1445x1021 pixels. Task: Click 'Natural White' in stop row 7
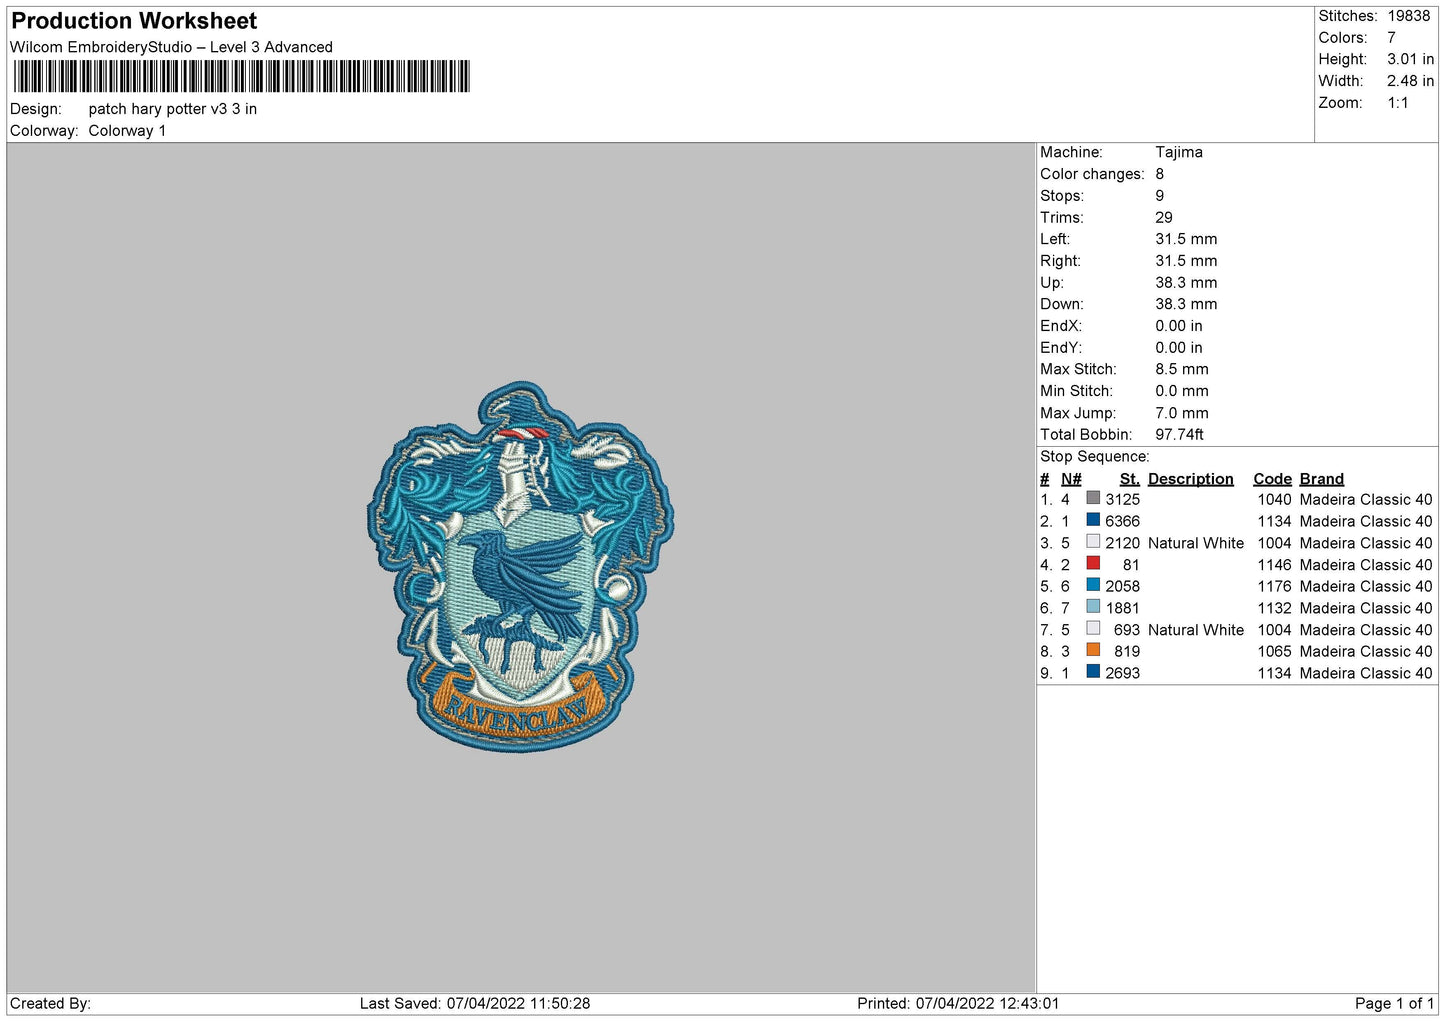click(1196, 630)
